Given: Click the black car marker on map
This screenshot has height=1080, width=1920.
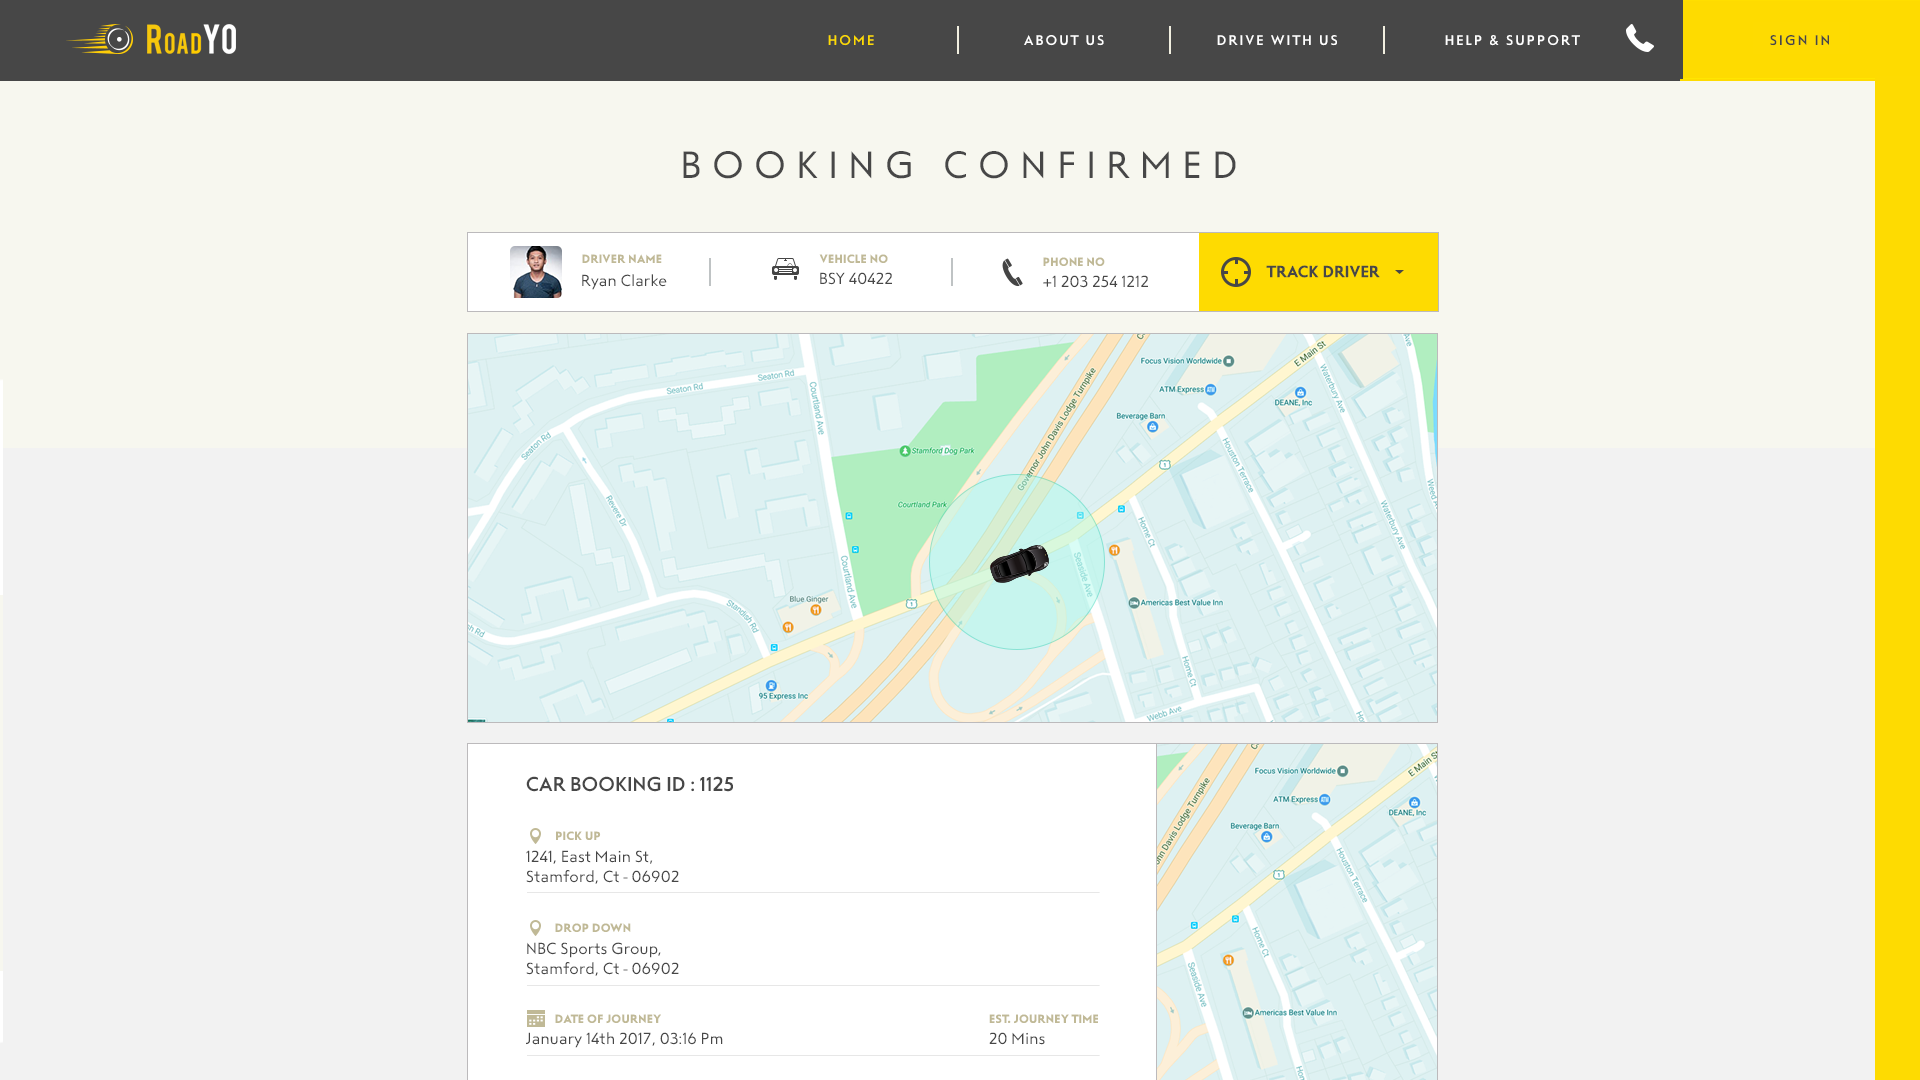Looking at the screenshot, I should 1019,563.
